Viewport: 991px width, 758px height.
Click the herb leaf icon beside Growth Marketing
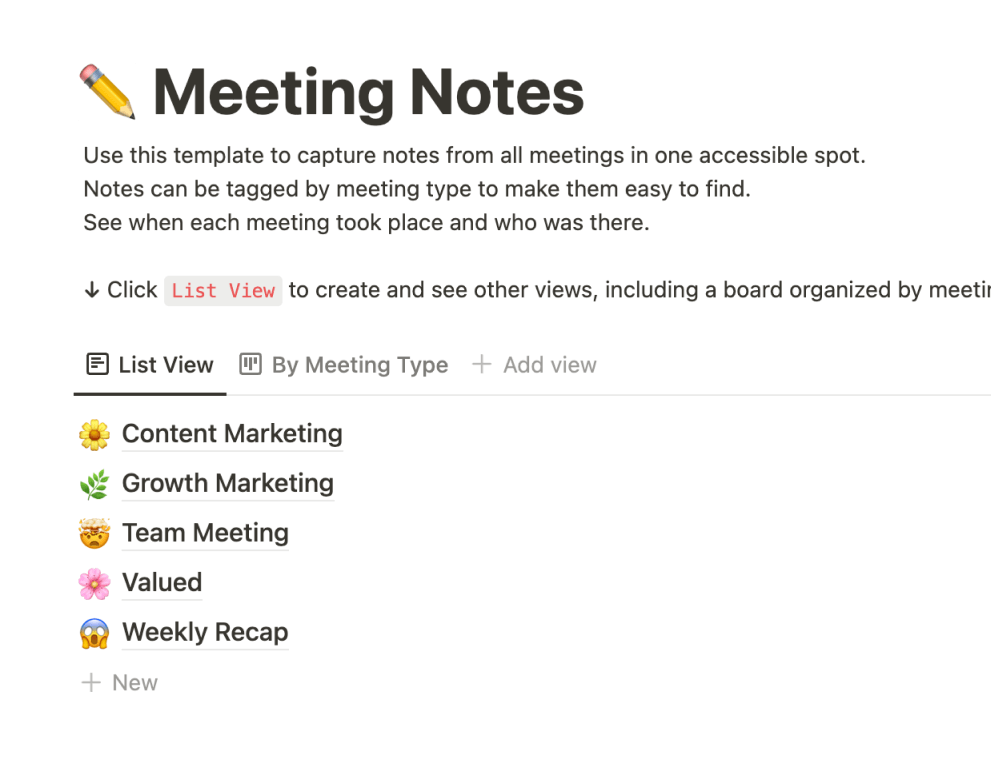coord(94,484)
